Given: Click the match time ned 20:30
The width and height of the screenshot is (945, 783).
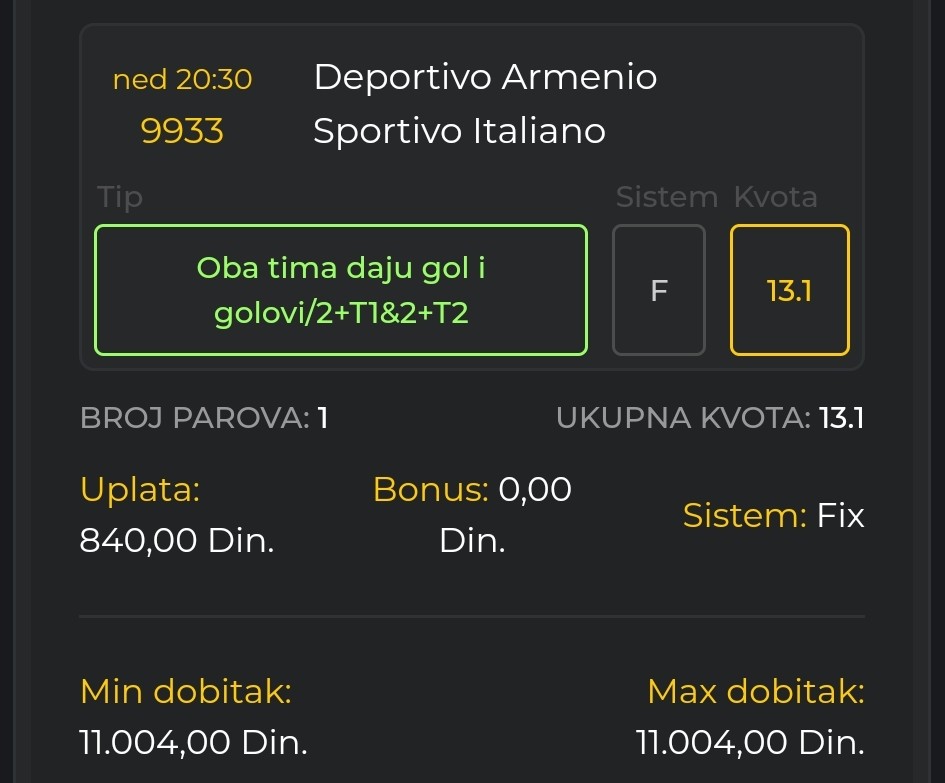Looking at the screenshot, I should [182, 79].
